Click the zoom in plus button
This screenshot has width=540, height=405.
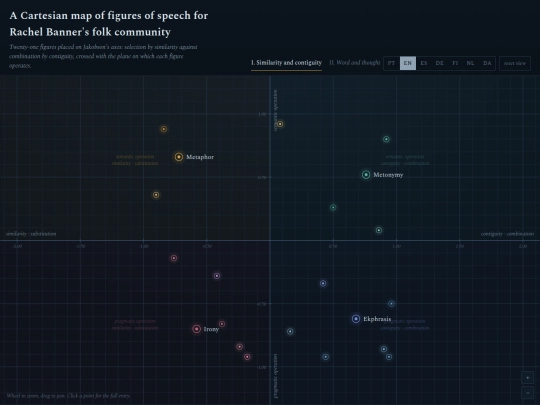pyautogui.click(x=527, y=377)
